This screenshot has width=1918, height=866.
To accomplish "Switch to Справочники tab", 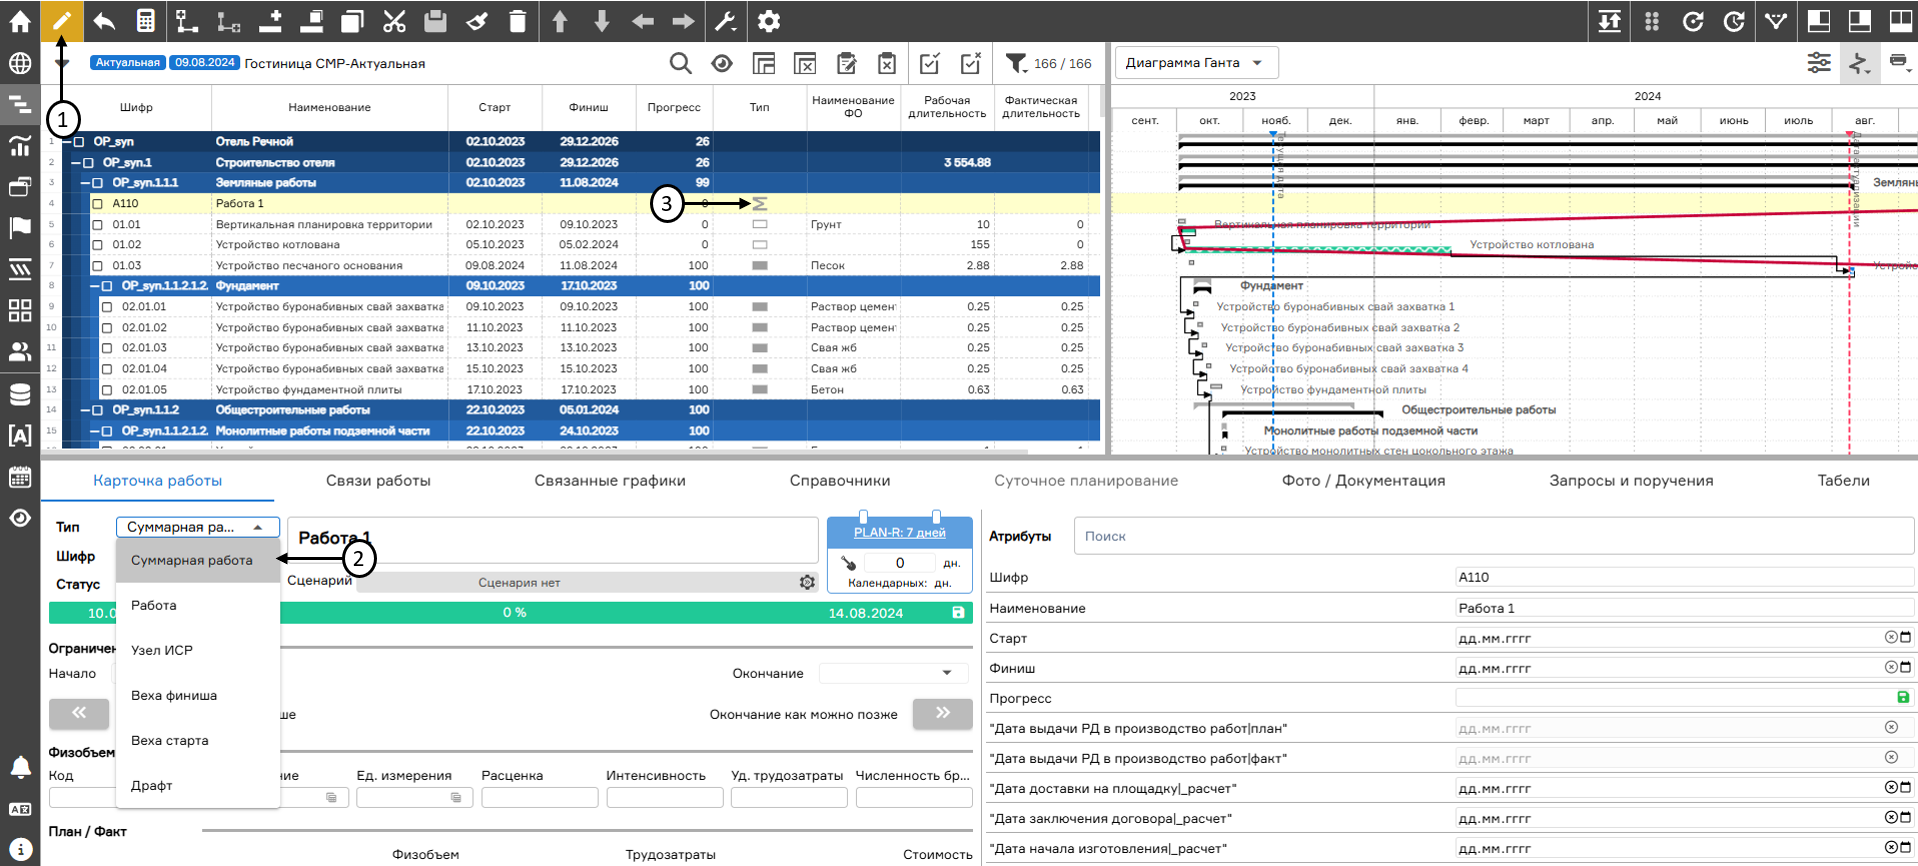I will [x=840, y=481].
